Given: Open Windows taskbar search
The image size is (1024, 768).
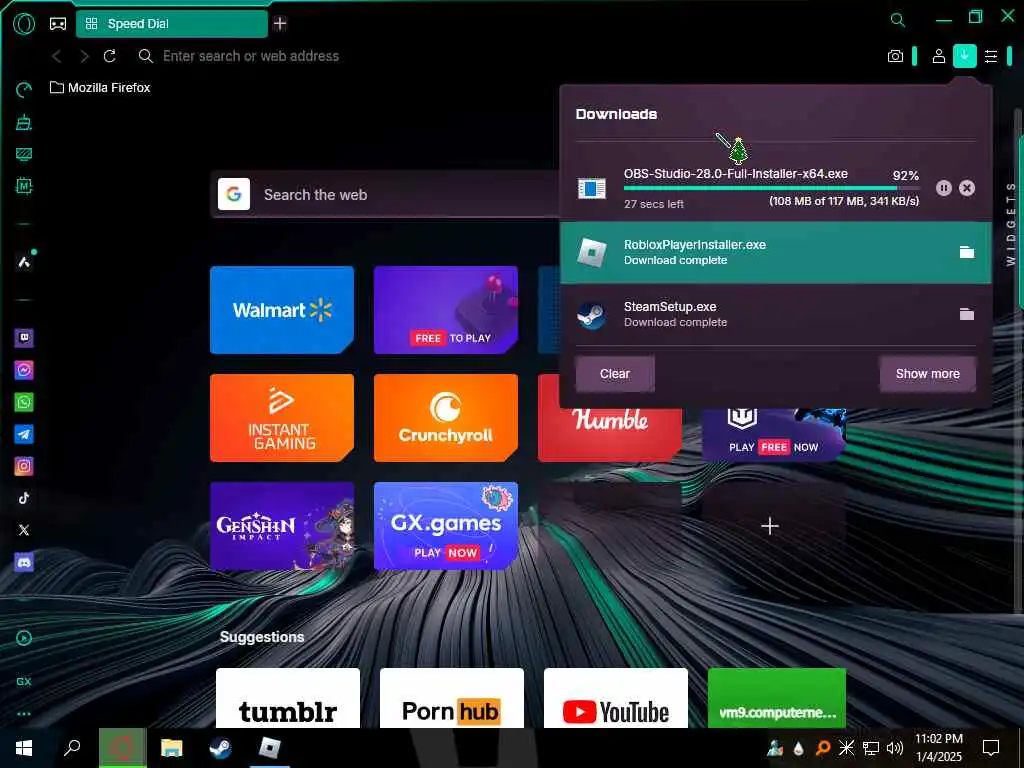Looking at the screenshot, I should 72,748.
